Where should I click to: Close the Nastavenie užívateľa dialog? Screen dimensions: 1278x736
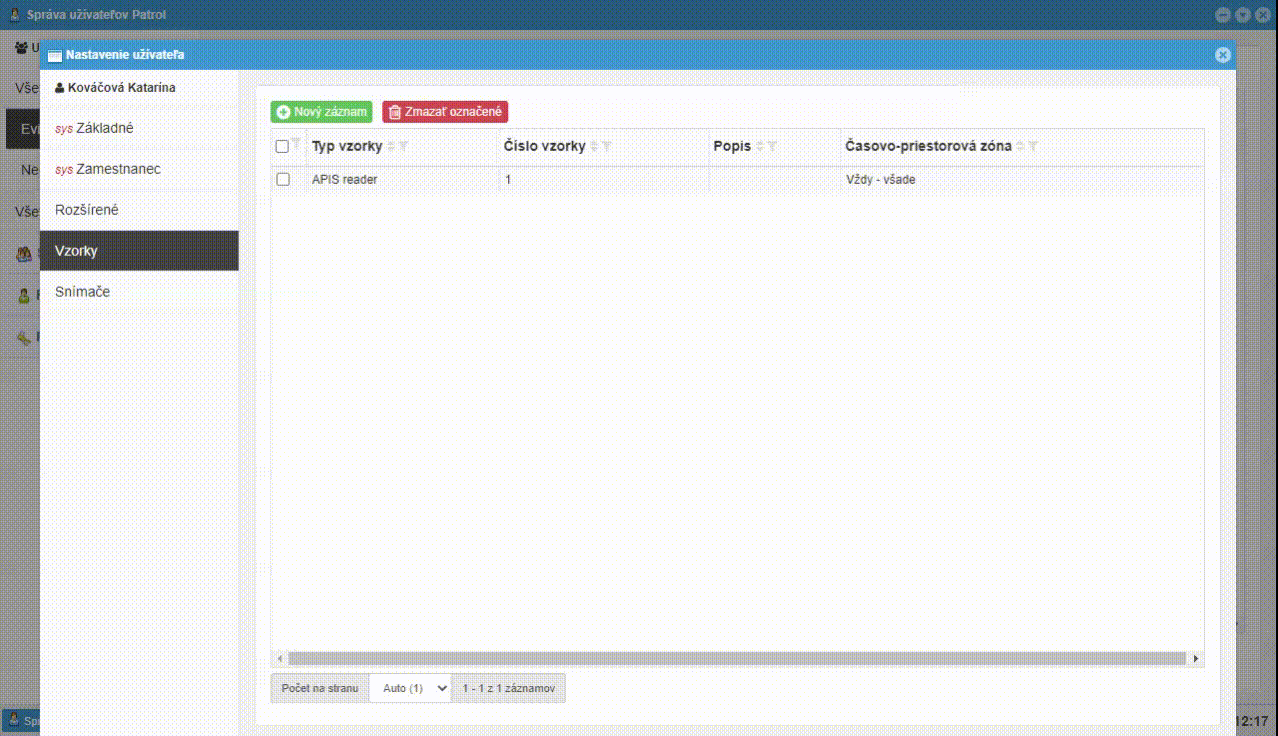[x=1222, y=55]
